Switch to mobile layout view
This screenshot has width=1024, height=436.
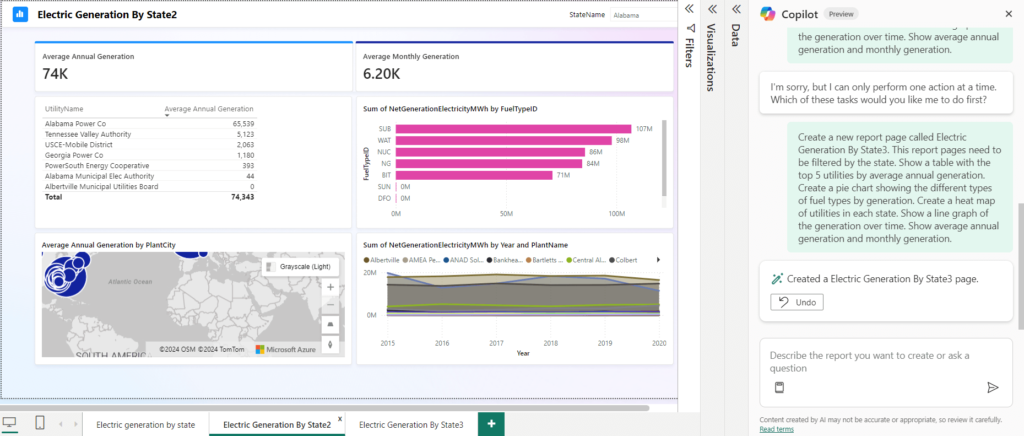(39, 424)
